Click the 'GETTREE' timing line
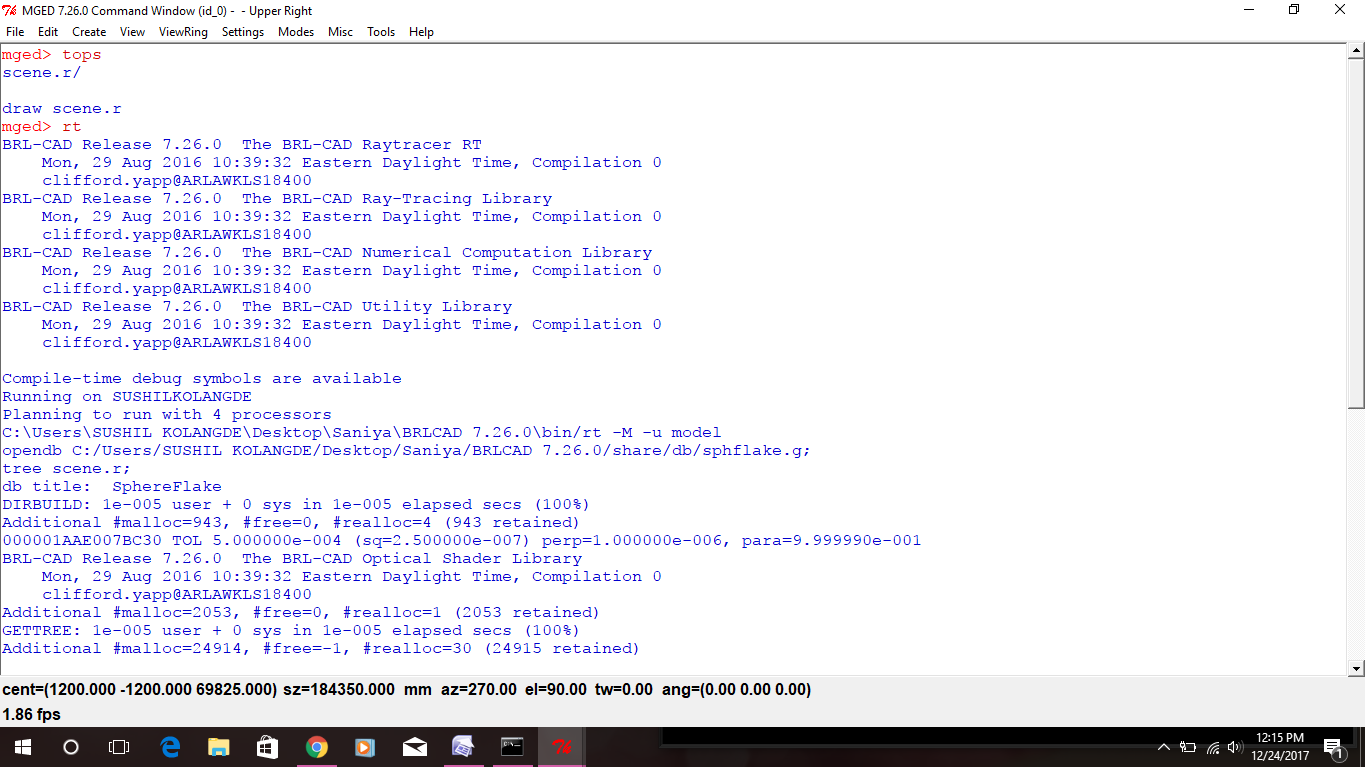Image resolution: width=1365 pixels, height=767 pixels. [x=291, y=631]
